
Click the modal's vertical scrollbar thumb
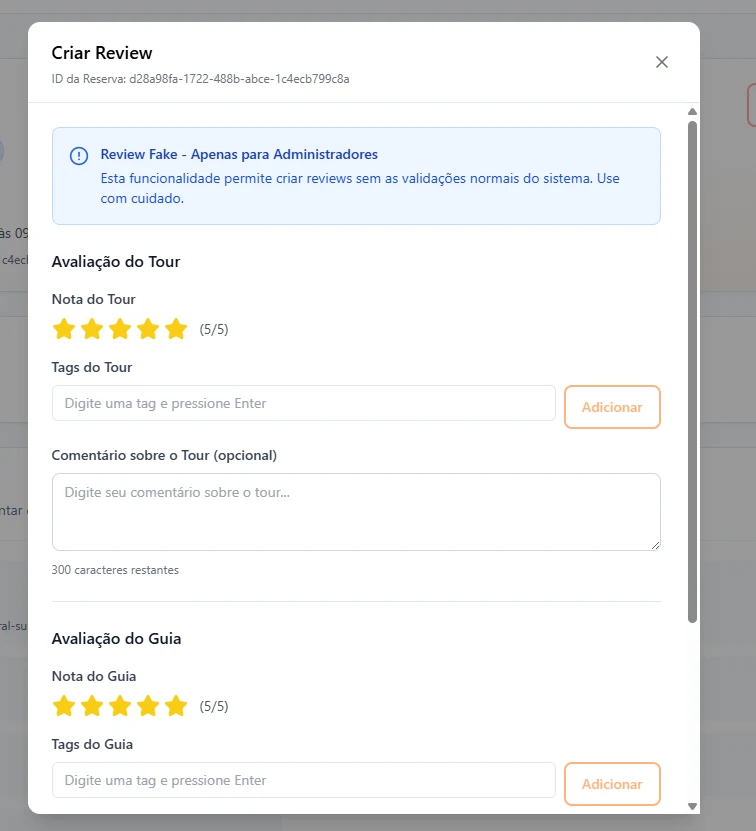692,372
